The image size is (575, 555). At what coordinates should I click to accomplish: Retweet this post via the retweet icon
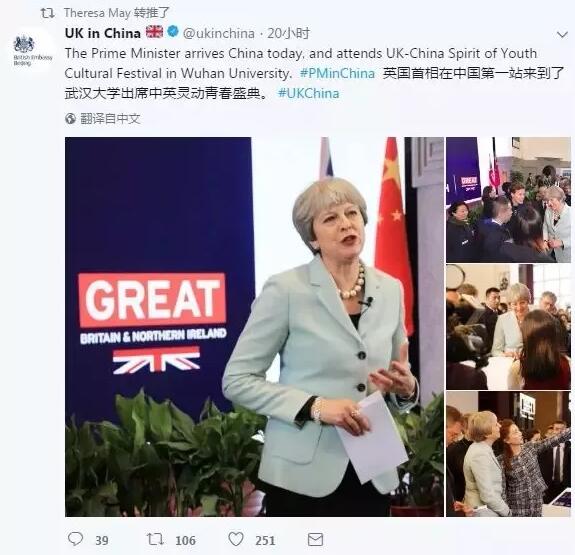(155, 539)
